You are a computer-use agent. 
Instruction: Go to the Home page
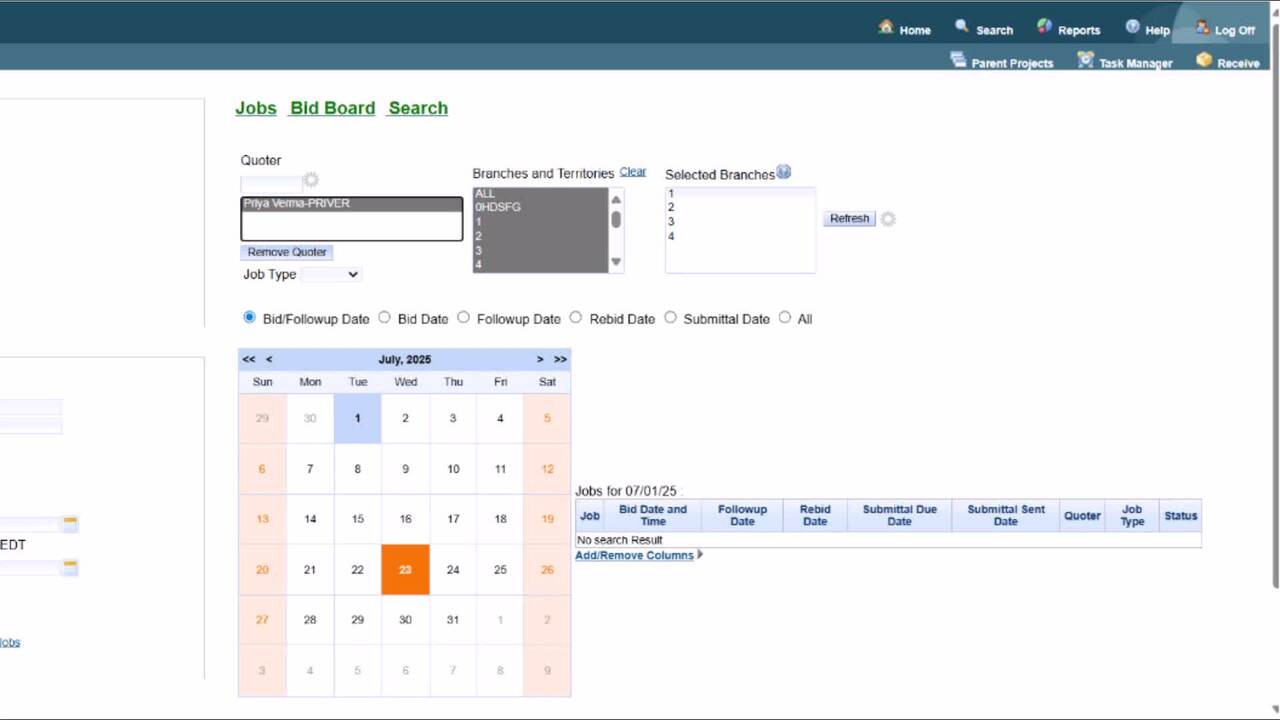tap(904, 29)
